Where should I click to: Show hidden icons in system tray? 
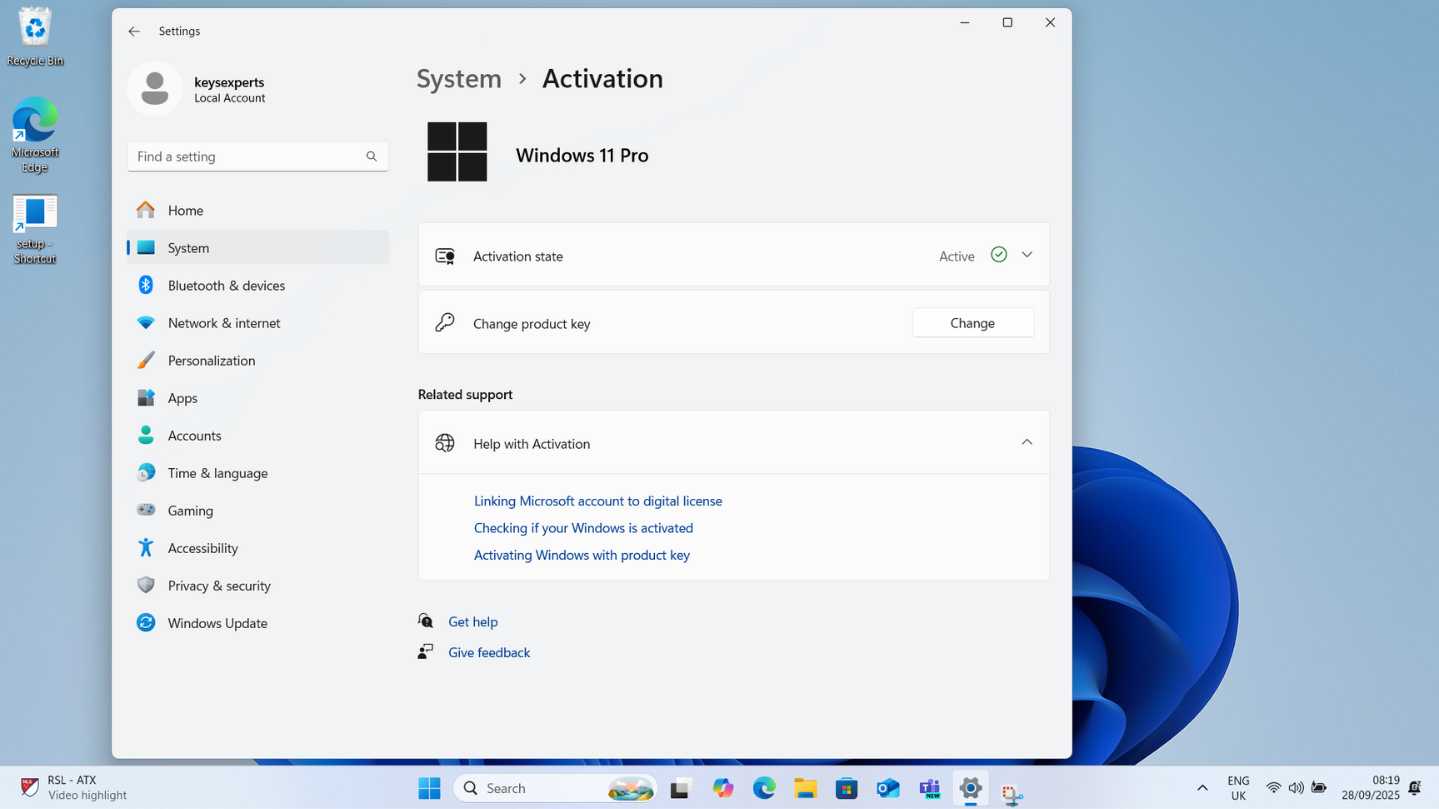pos(1202,788)
